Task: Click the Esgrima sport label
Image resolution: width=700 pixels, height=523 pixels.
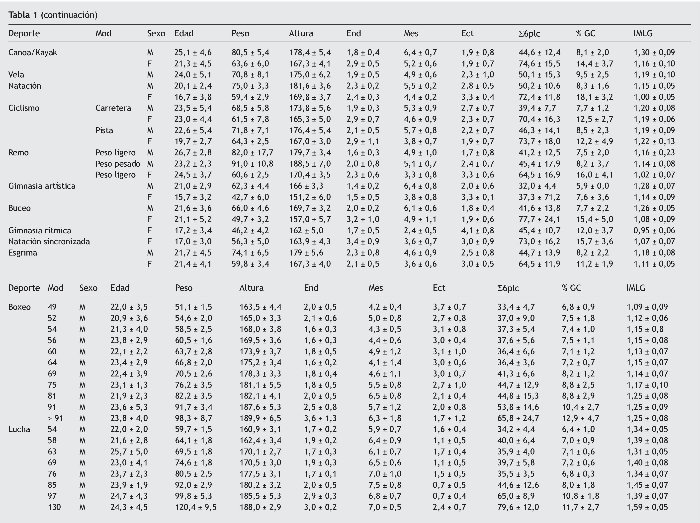Action: 22,254
